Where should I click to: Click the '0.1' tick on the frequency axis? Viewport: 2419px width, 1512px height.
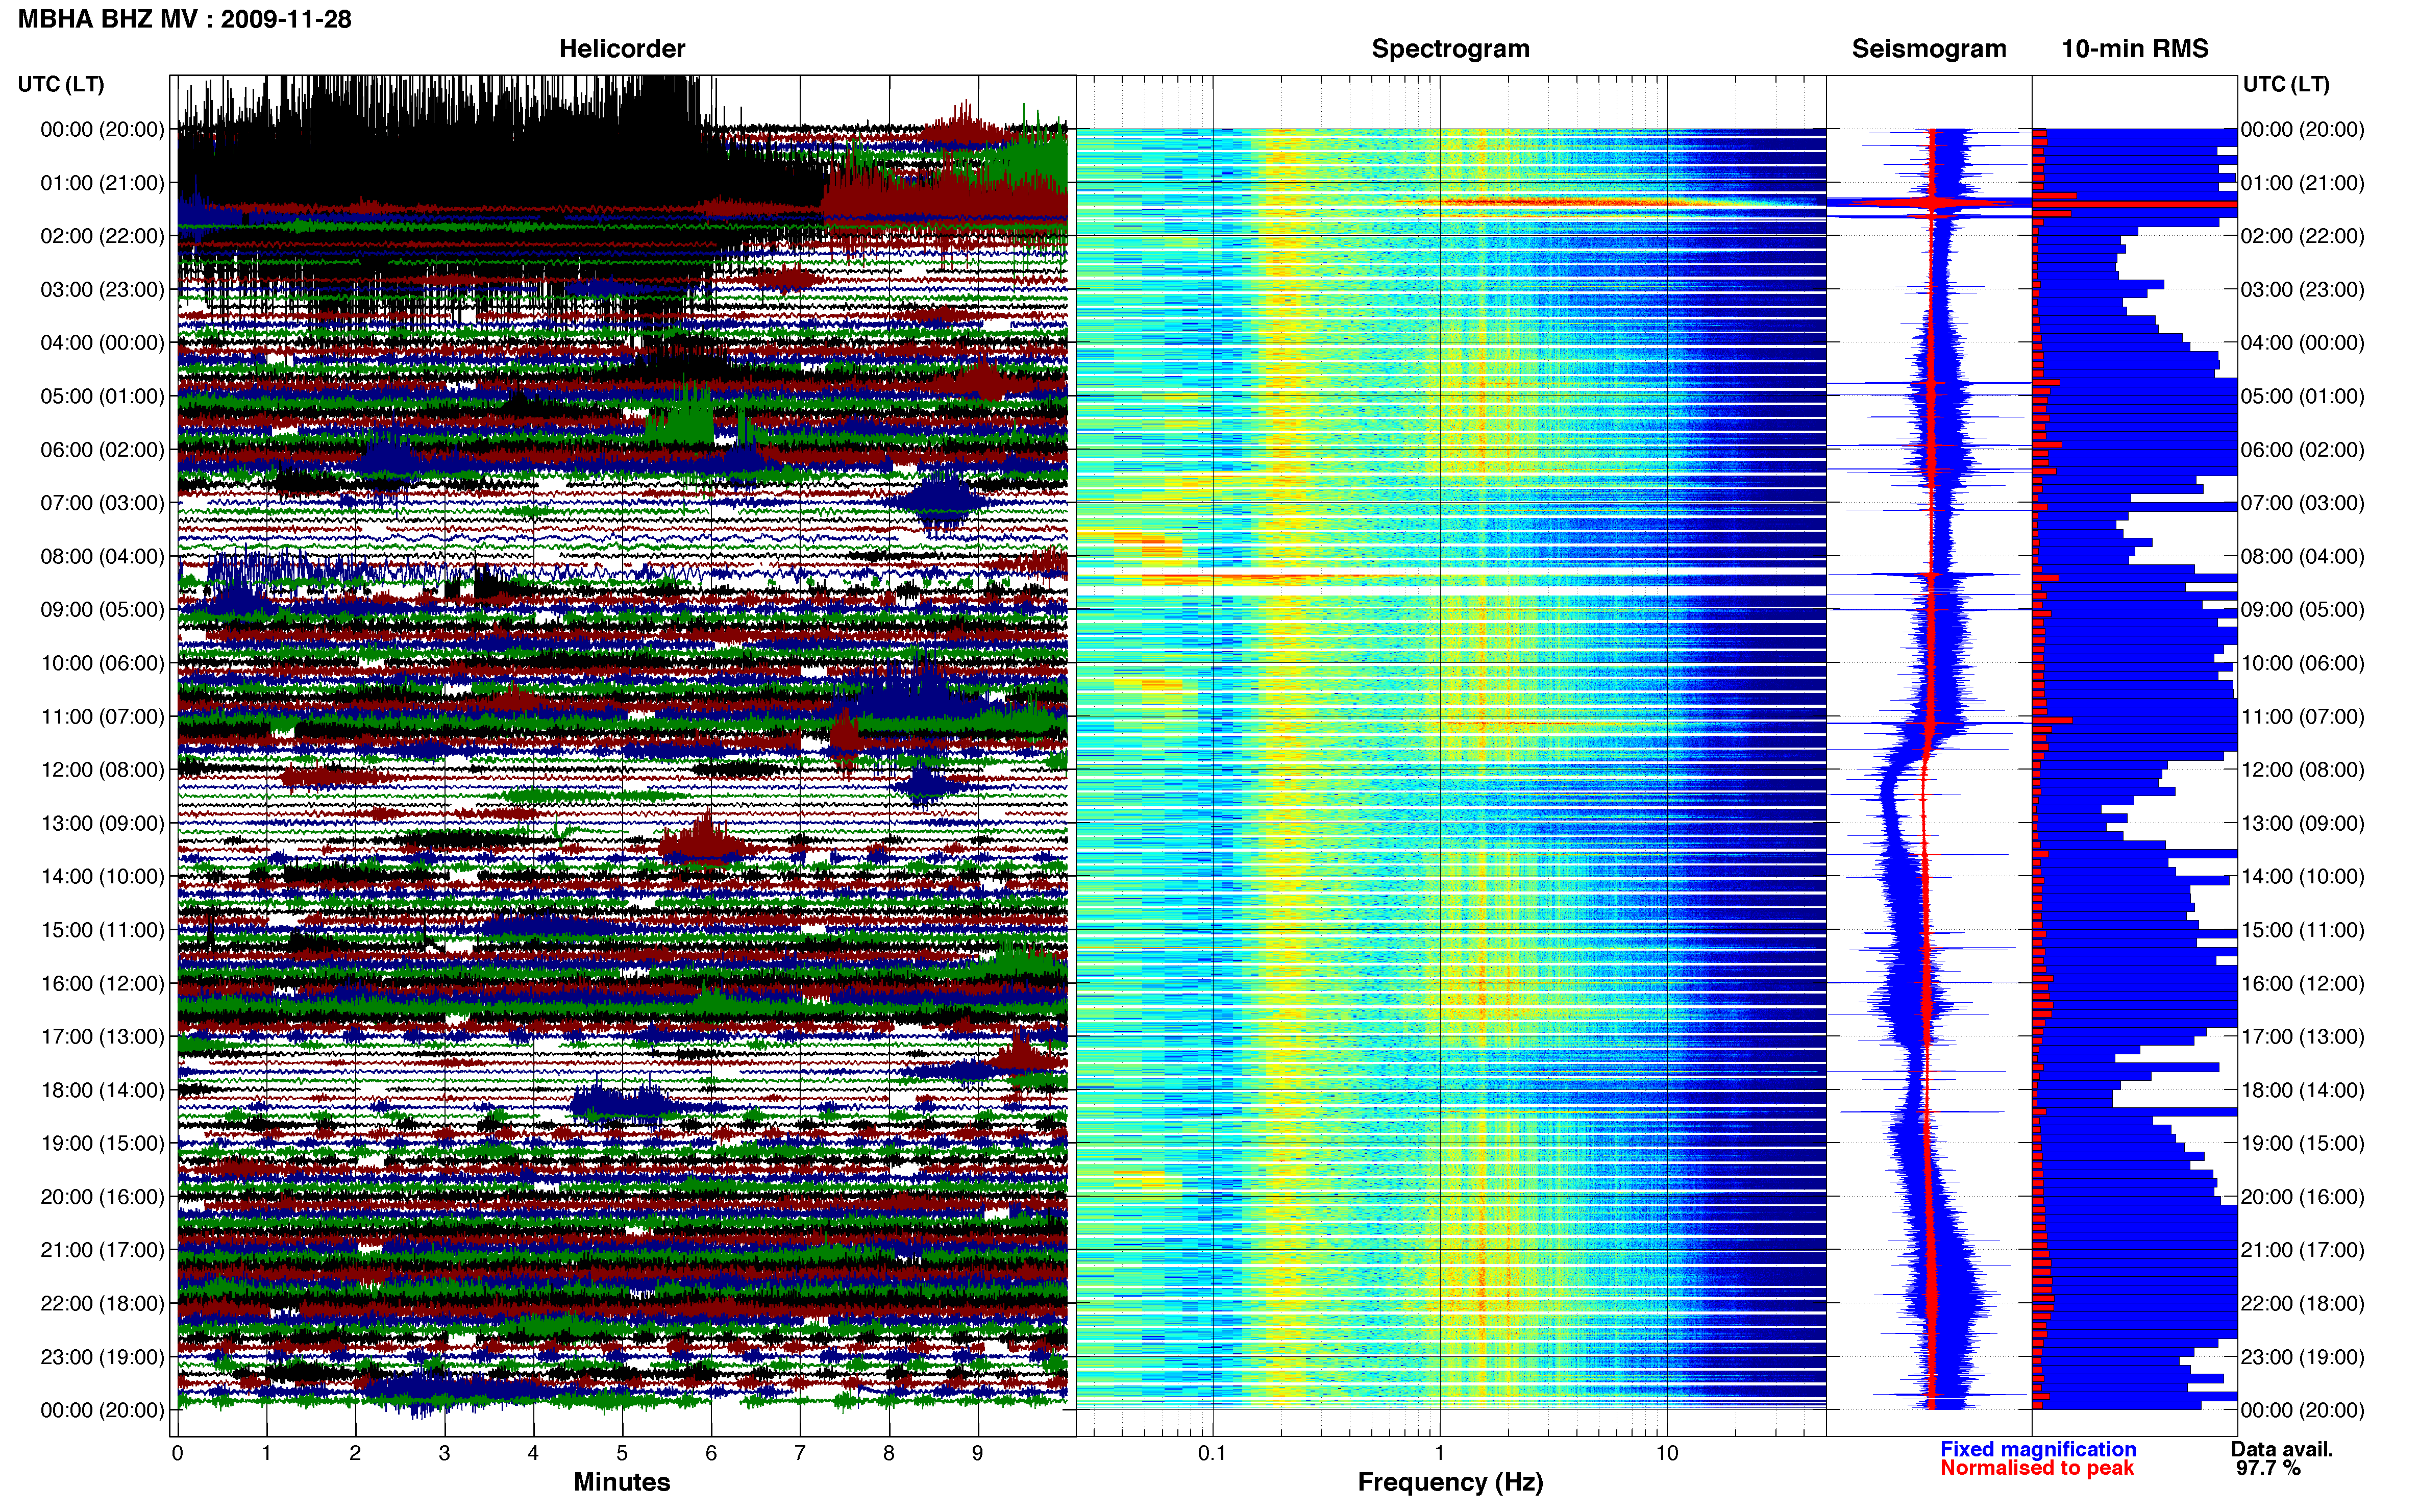point(1212,1454)
